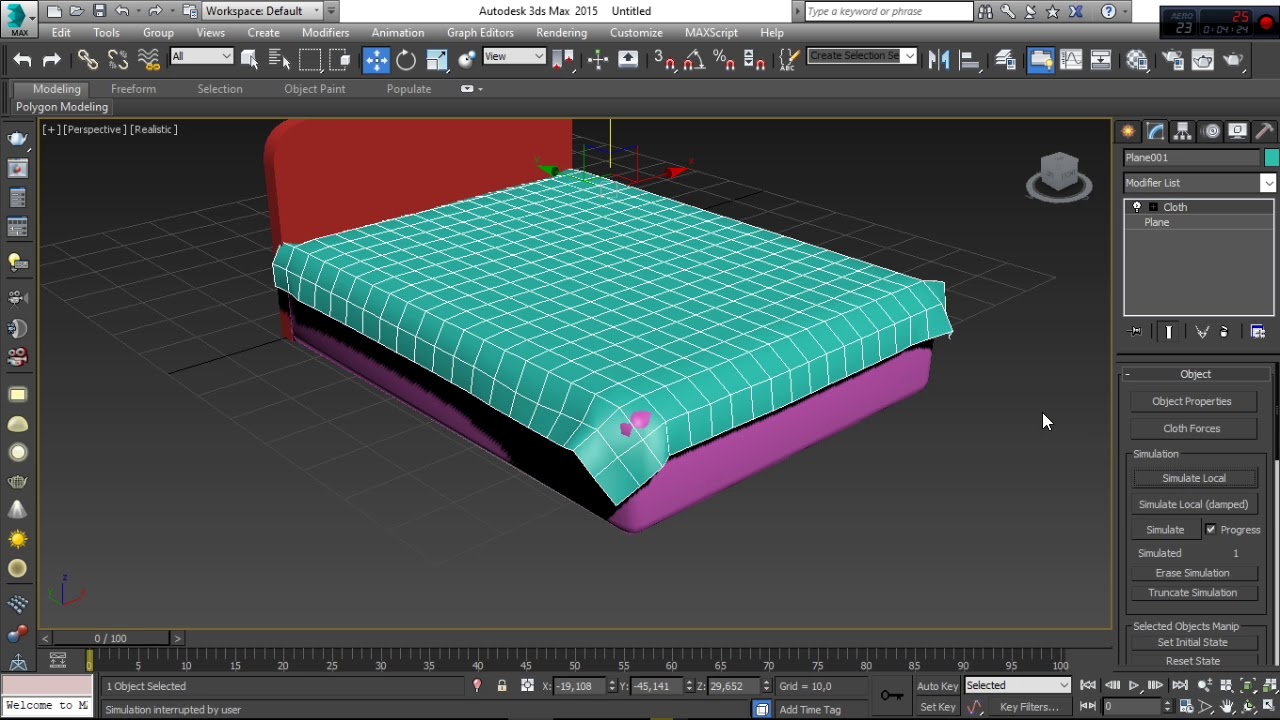
Task: Open the Rendered Frame Window
Action: (1203, 60)
